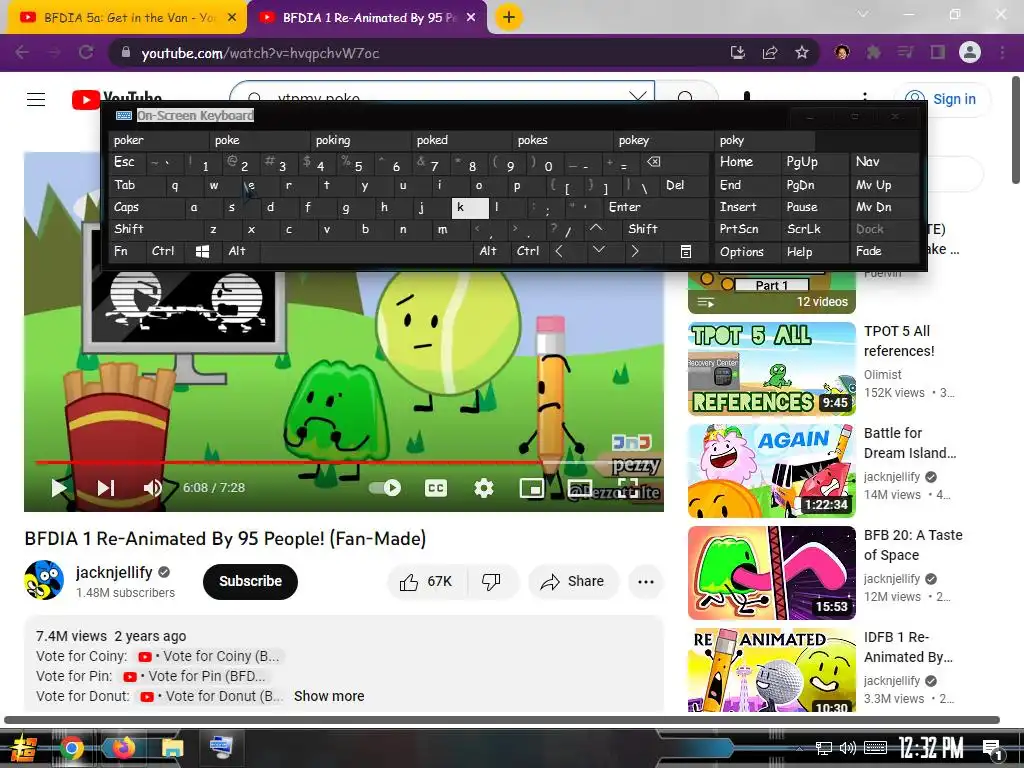Select BFDIA 1 Re-Animated browser tab
This screenshot has width=1024, height=768.
[368, 18]
